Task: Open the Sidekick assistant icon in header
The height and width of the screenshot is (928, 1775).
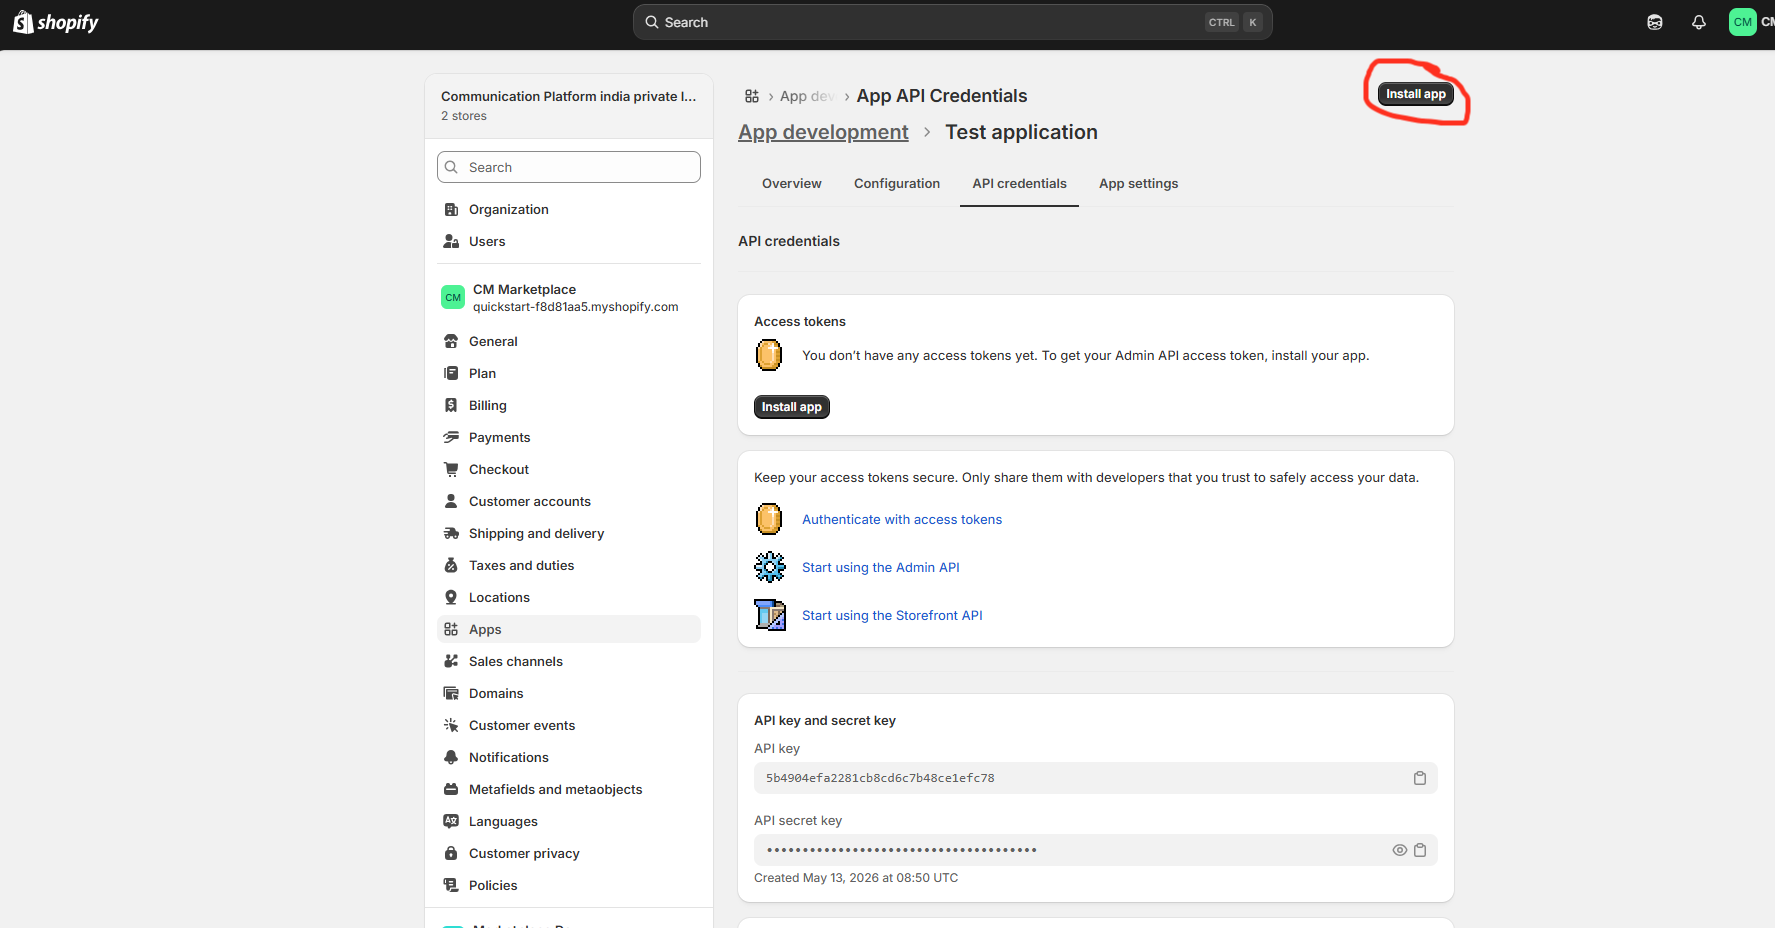Action: [x=1655, y=22]
